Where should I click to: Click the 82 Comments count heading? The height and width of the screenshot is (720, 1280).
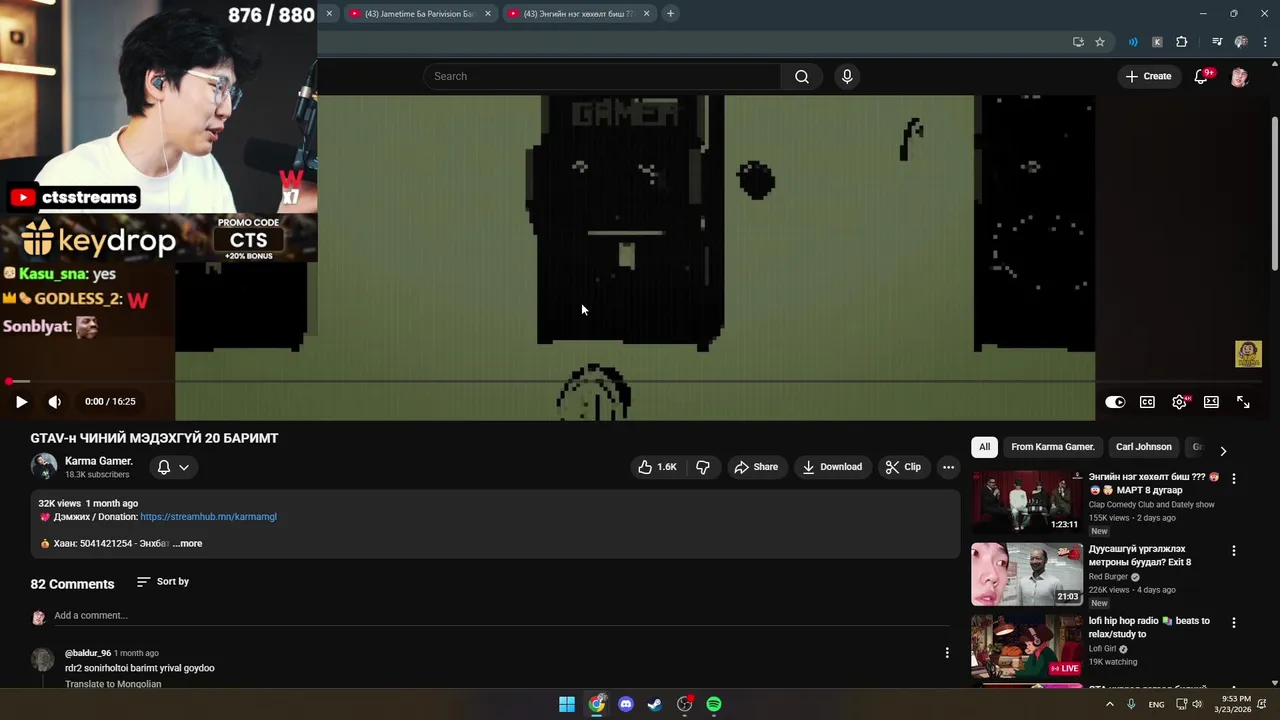(72, 584)
